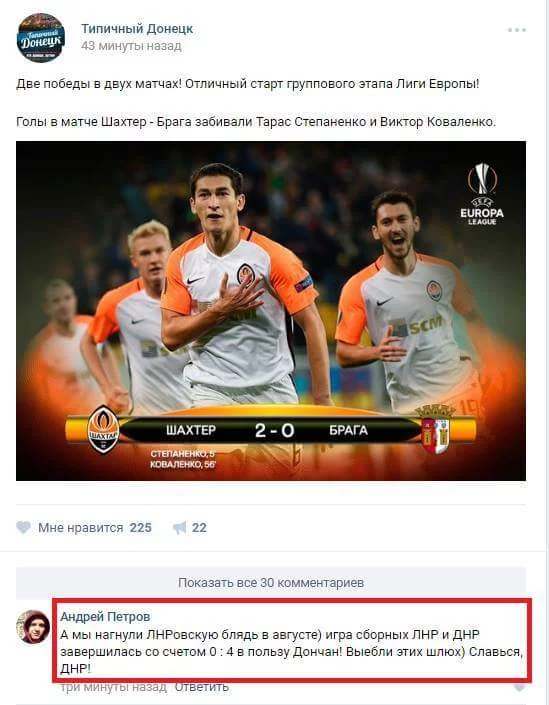549x705 pixels.
Task: Expand Показать все 30 комментариев
Action: 271,583
